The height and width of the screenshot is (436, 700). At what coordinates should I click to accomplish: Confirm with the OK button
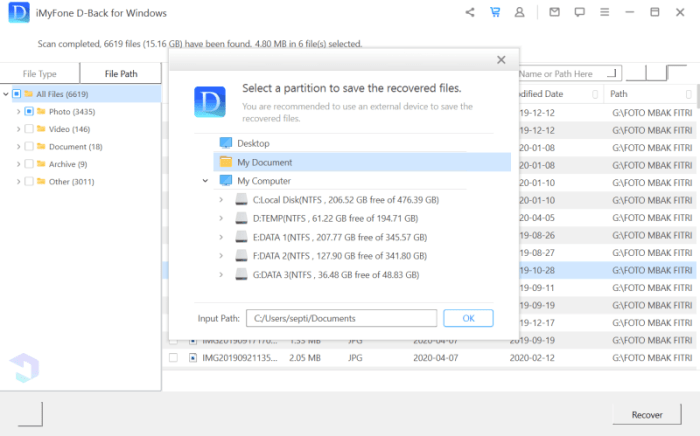(x=468, y=318)
